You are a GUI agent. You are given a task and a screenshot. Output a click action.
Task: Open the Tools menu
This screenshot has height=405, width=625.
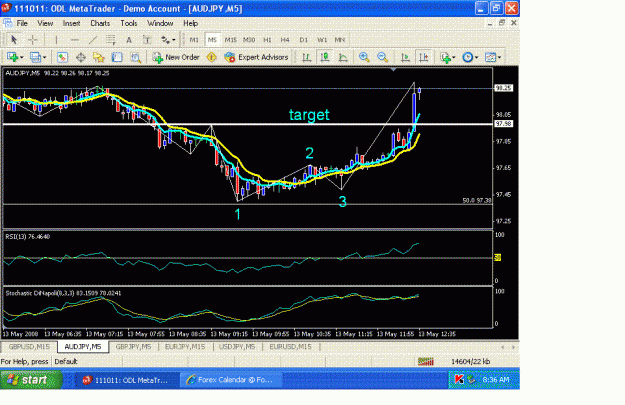tap(129, 23)
